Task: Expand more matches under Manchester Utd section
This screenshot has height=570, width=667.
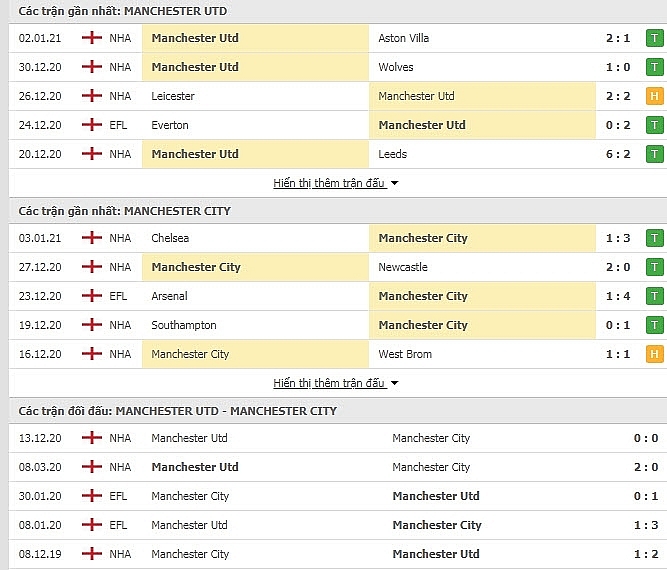Action: [x=329, y=184]
